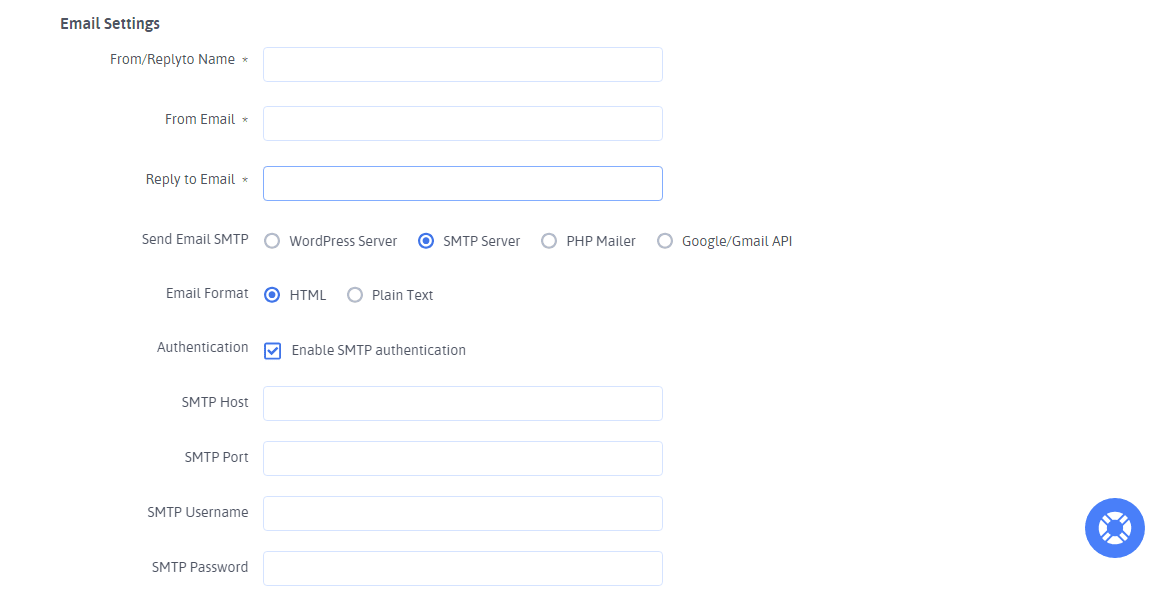Click the SMTP Host label text
The width and height of the screenshot is (1175, 589).
point(215,402)
